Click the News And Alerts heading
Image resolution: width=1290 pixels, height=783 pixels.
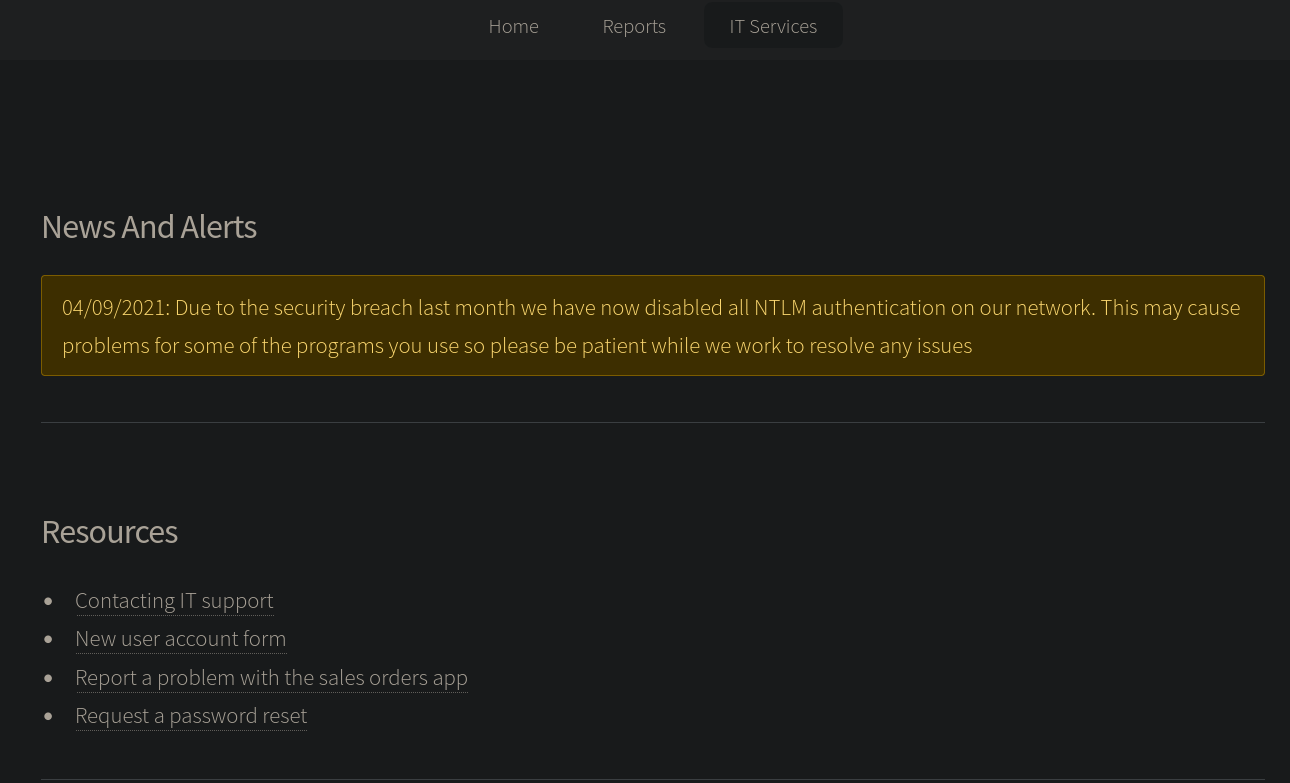click(149, 227)
